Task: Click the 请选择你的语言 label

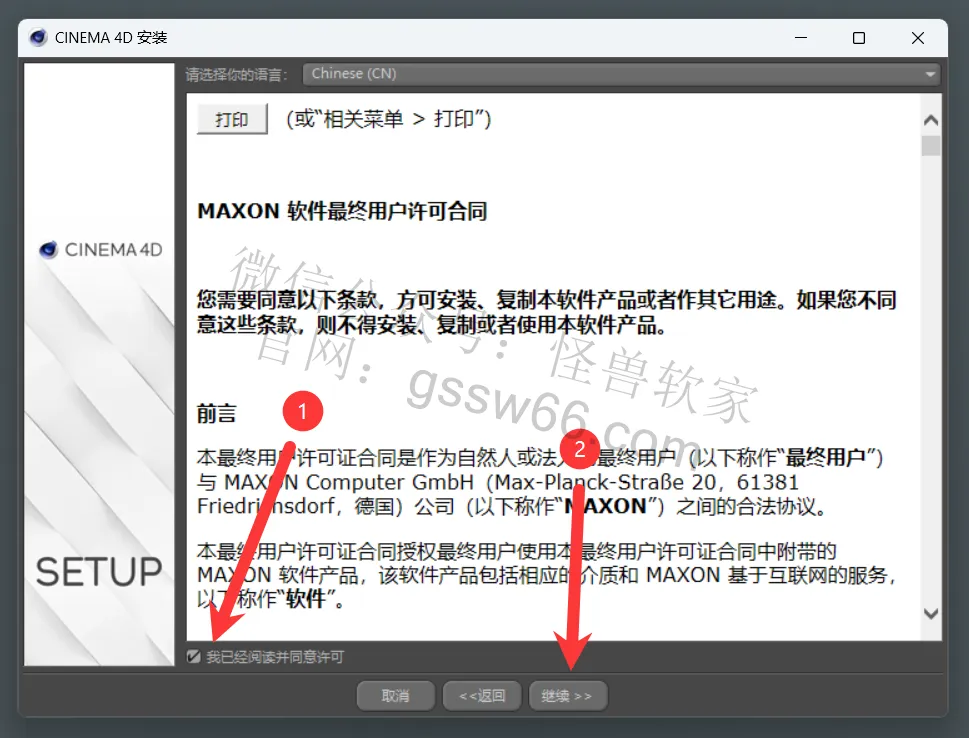Action: coord(236,75)
